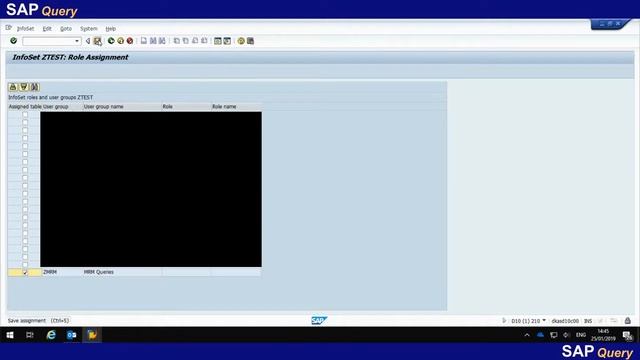Viewport: 640px width, 360px height.
Task: Open the Help menu
Action: coord(111,29)
